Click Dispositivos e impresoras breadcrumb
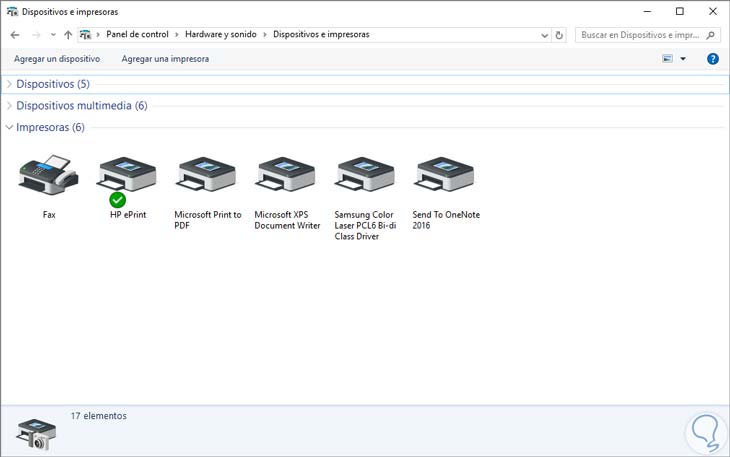Screen dimensions: 730x457 pyautogui.click(x=321, y=34)
